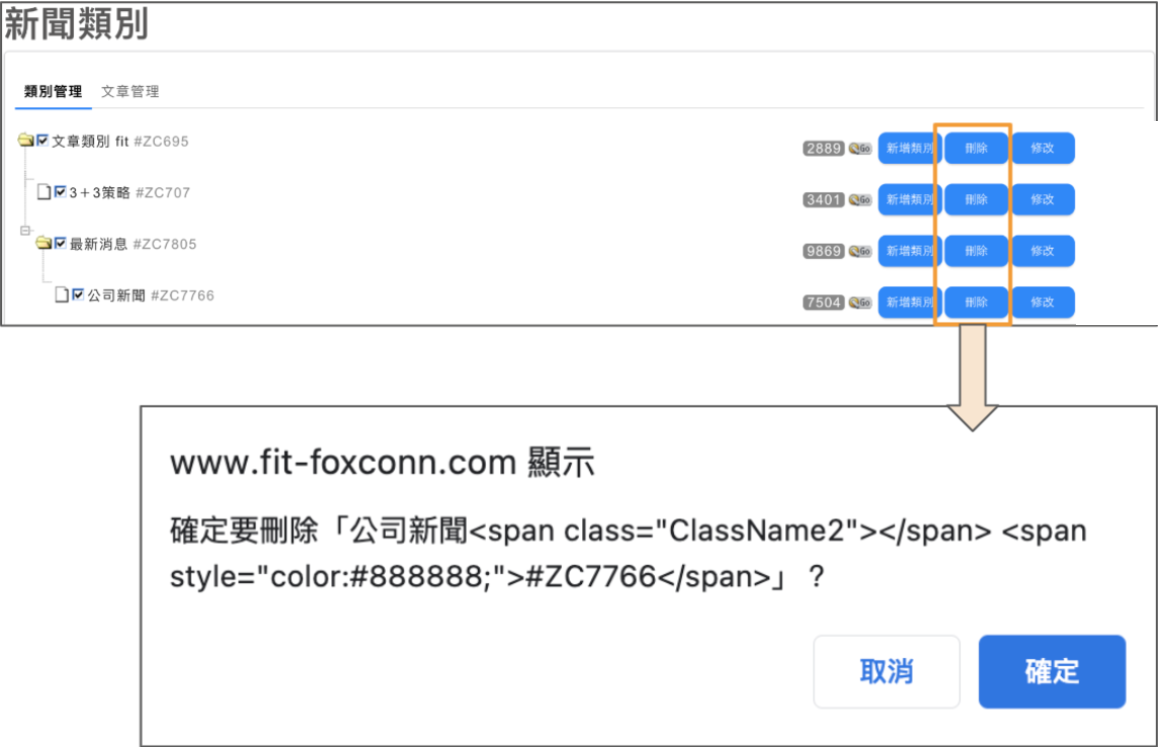Open the 類別管理 tab
1160x750 pixels.
click(x=53, y=92)
